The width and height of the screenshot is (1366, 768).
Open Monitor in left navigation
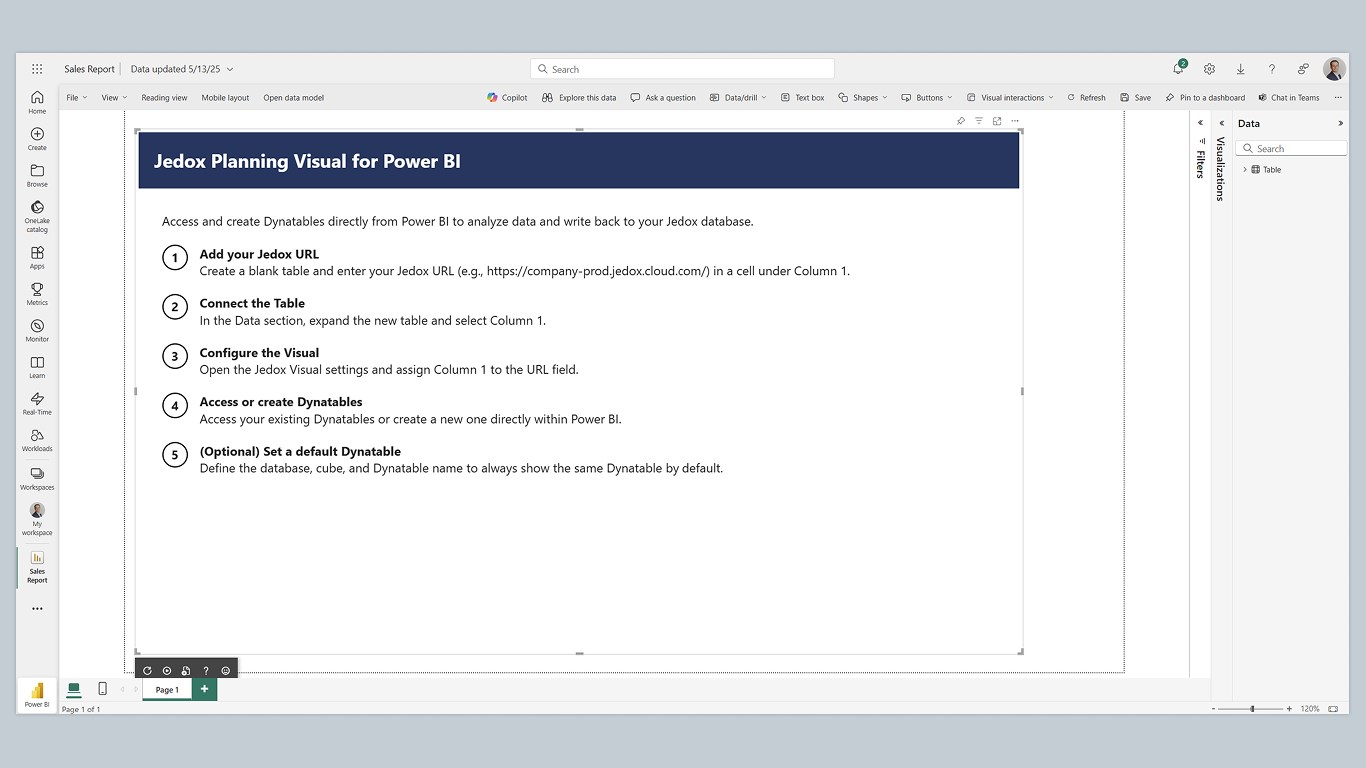point(37,331)
